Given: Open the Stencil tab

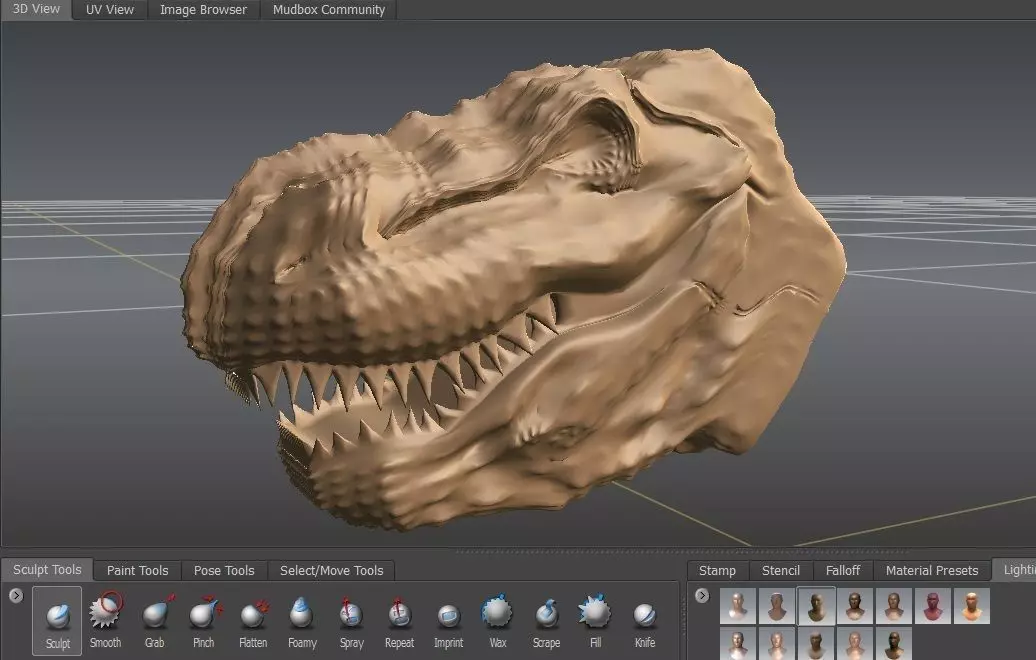Looking at the screenshot, I should pos(780,570).
